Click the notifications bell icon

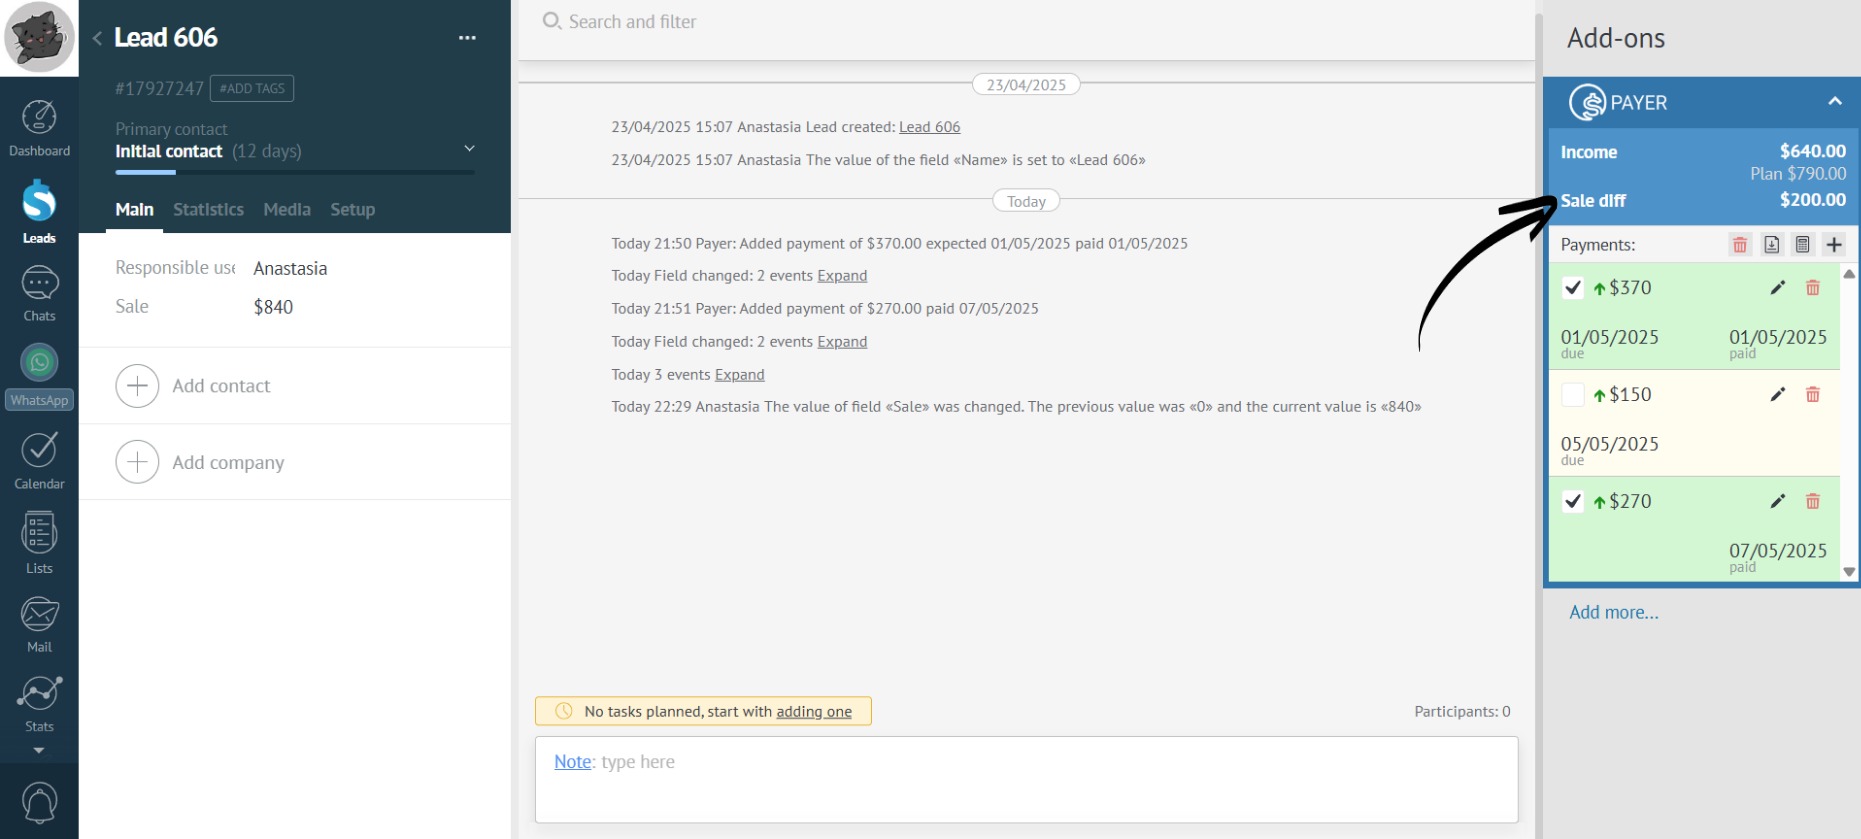click(x=39, y=802)
